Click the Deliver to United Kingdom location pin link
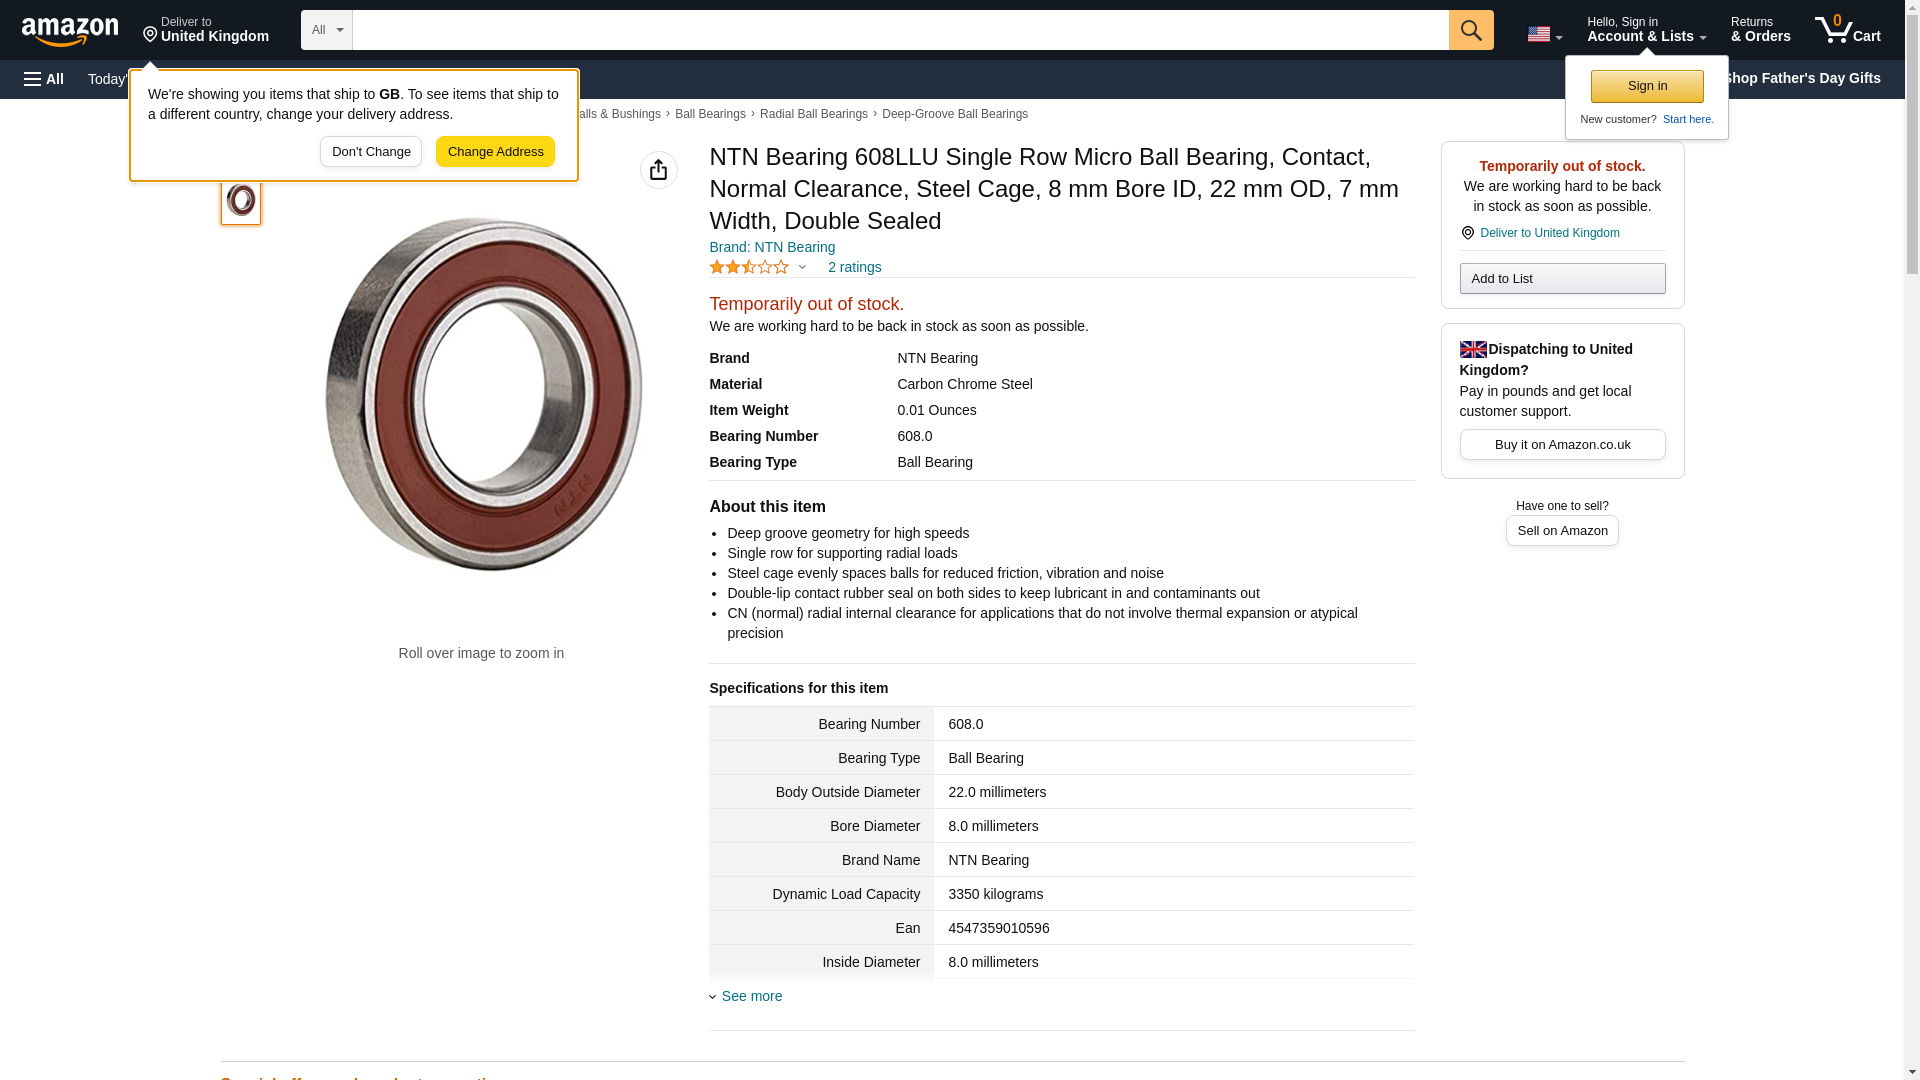Image resolution: width=1920 pixels, height=1080 pixels. click(1548, 233)
